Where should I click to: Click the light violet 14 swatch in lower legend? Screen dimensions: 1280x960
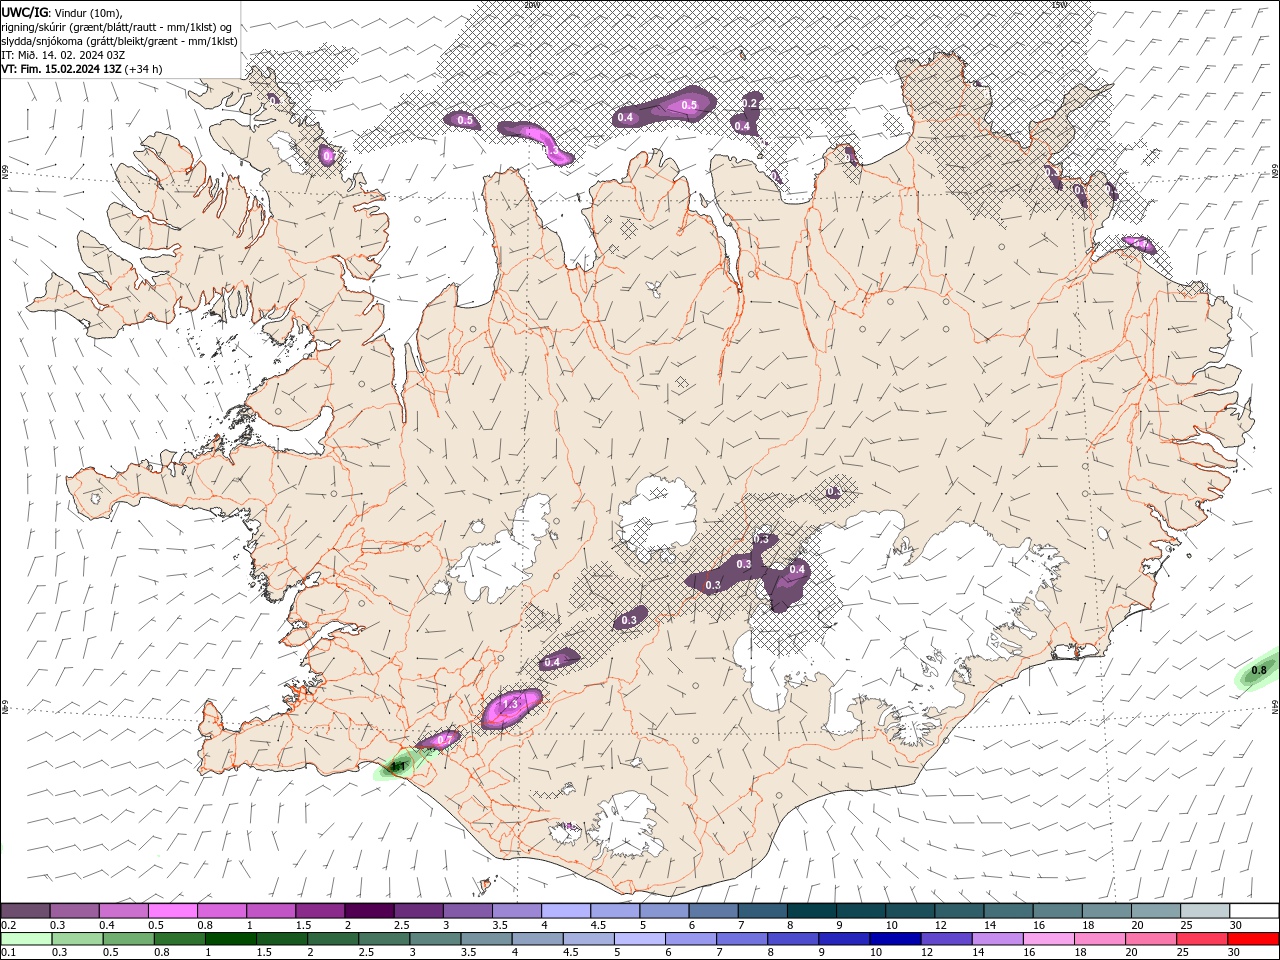coord(997,939)
